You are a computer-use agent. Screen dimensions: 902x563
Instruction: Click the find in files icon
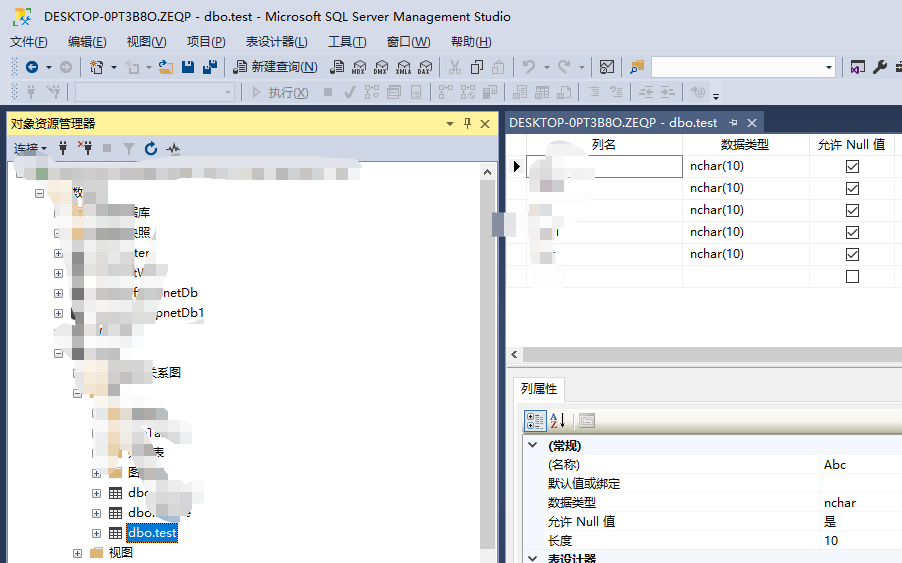pyautogui.click(x=637, y=67)
